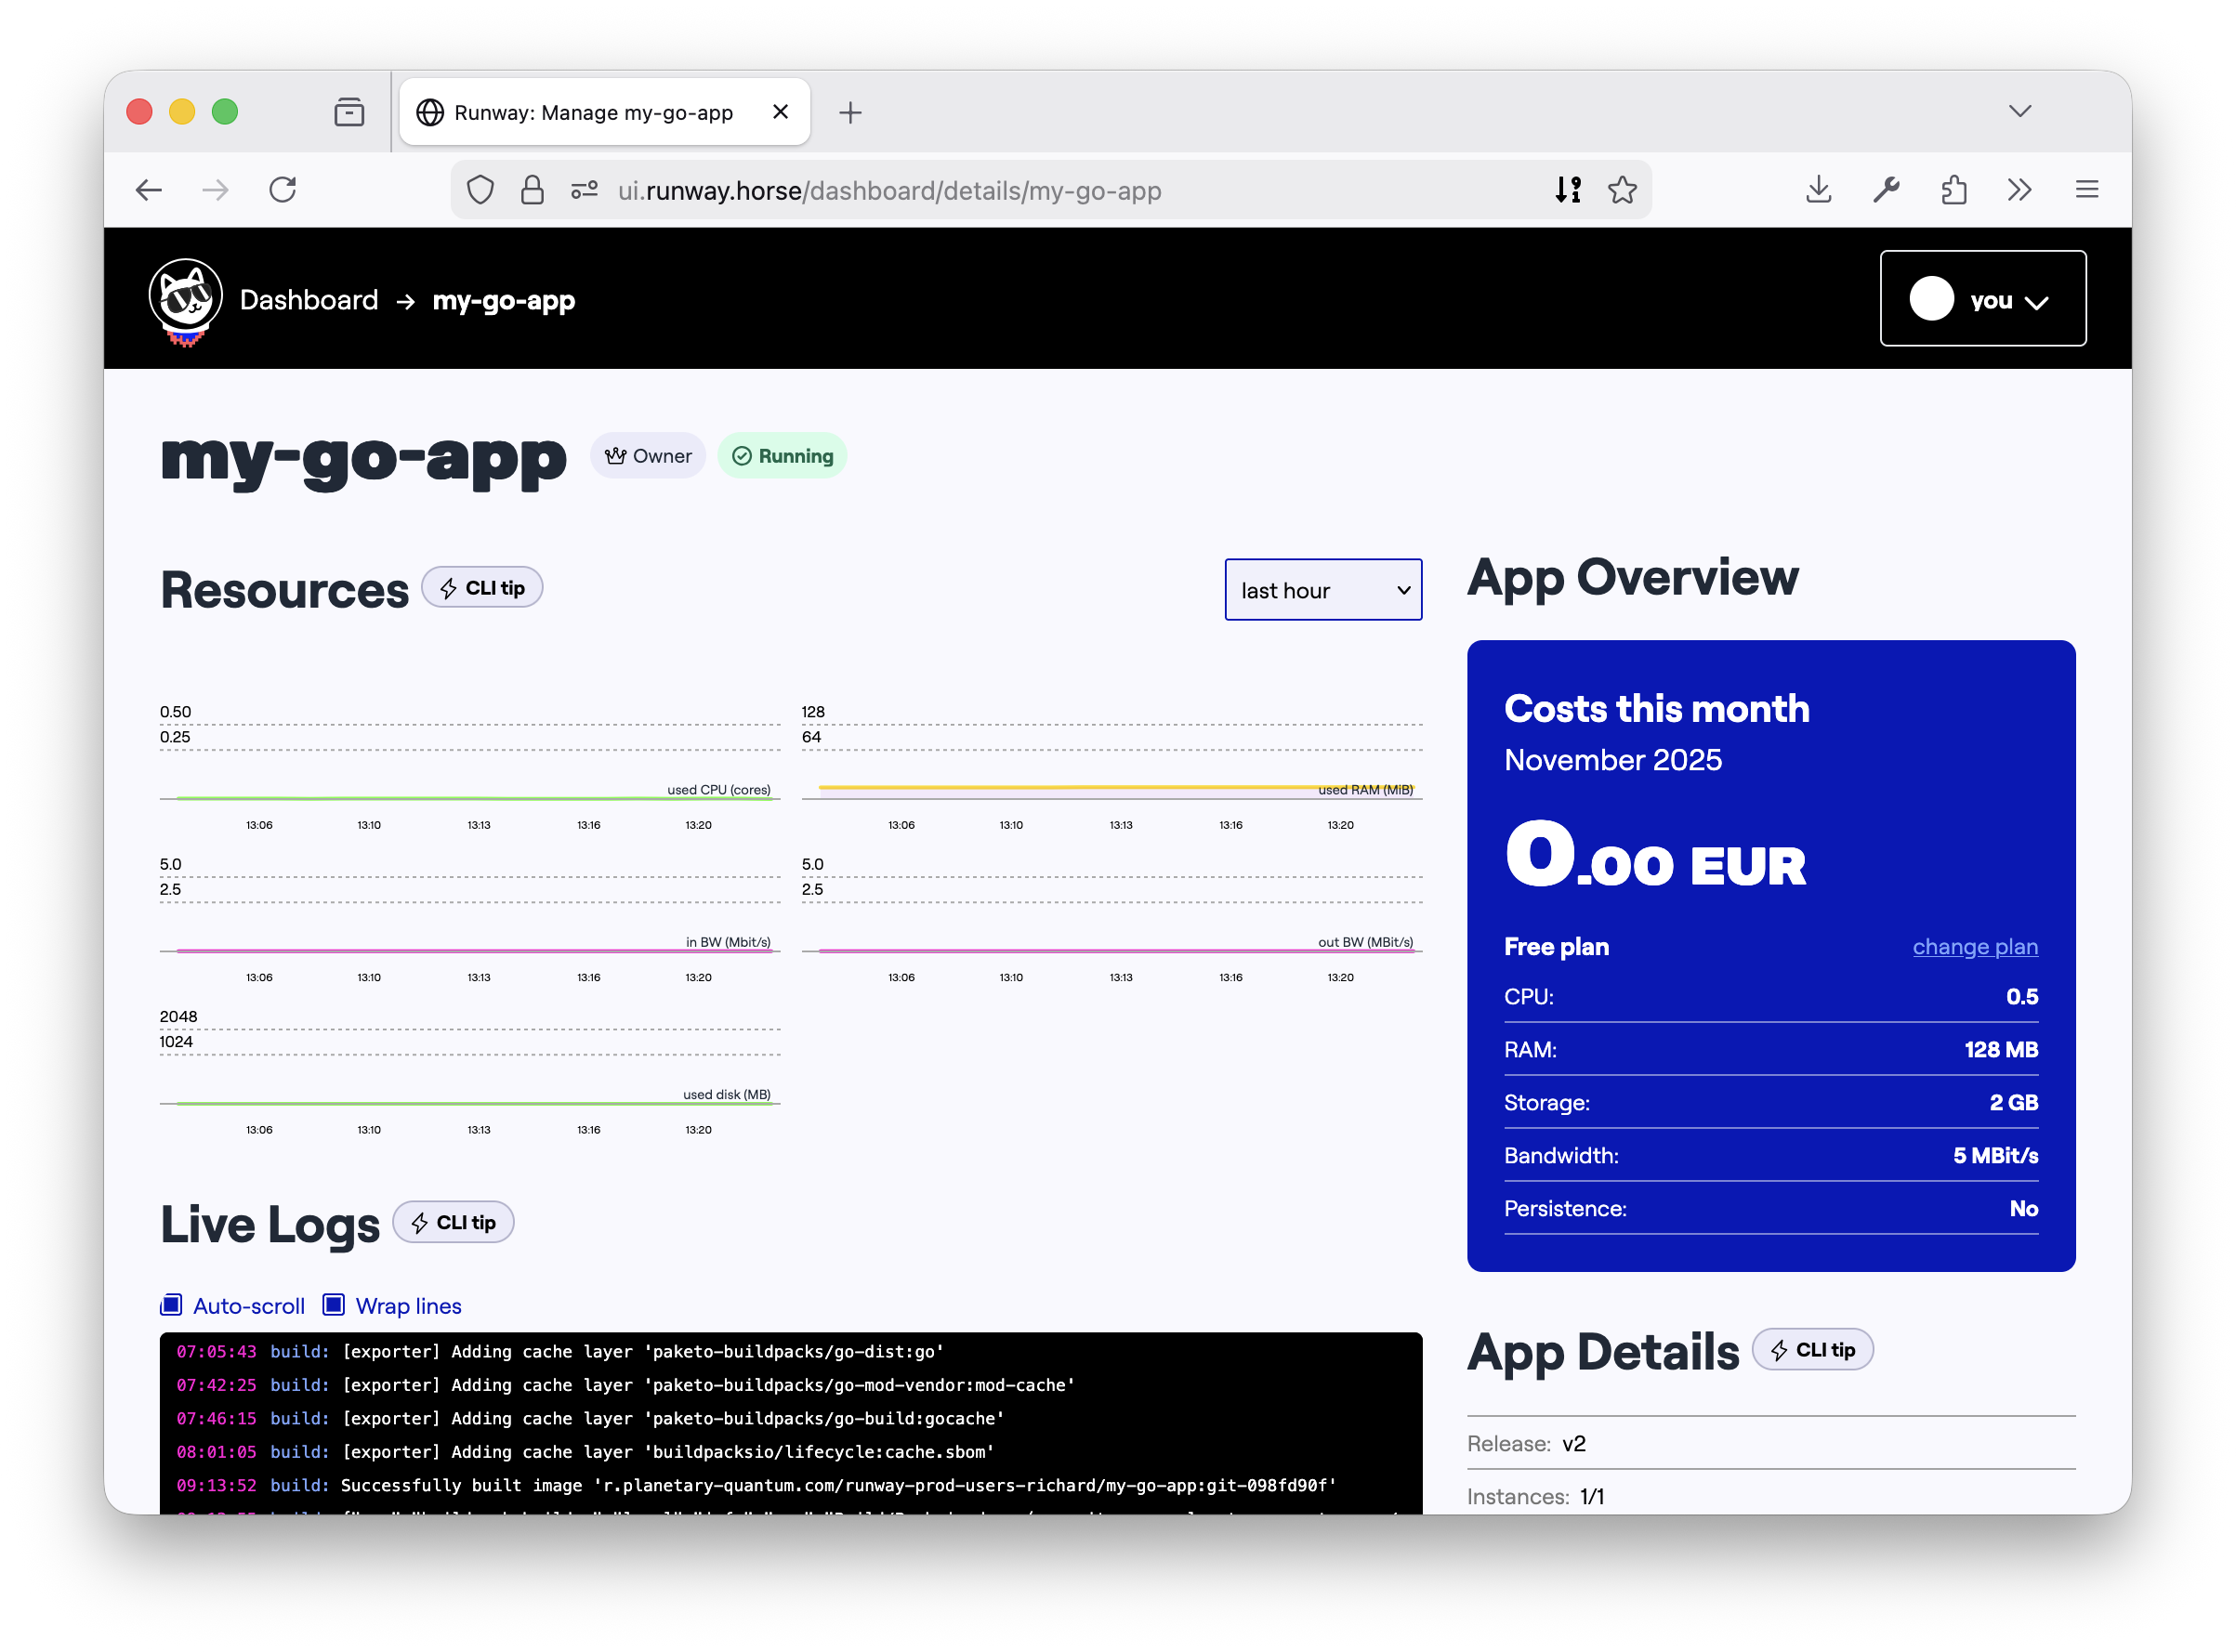Toggle the Auto-scroll checkbox

[x=172, y=1305]
